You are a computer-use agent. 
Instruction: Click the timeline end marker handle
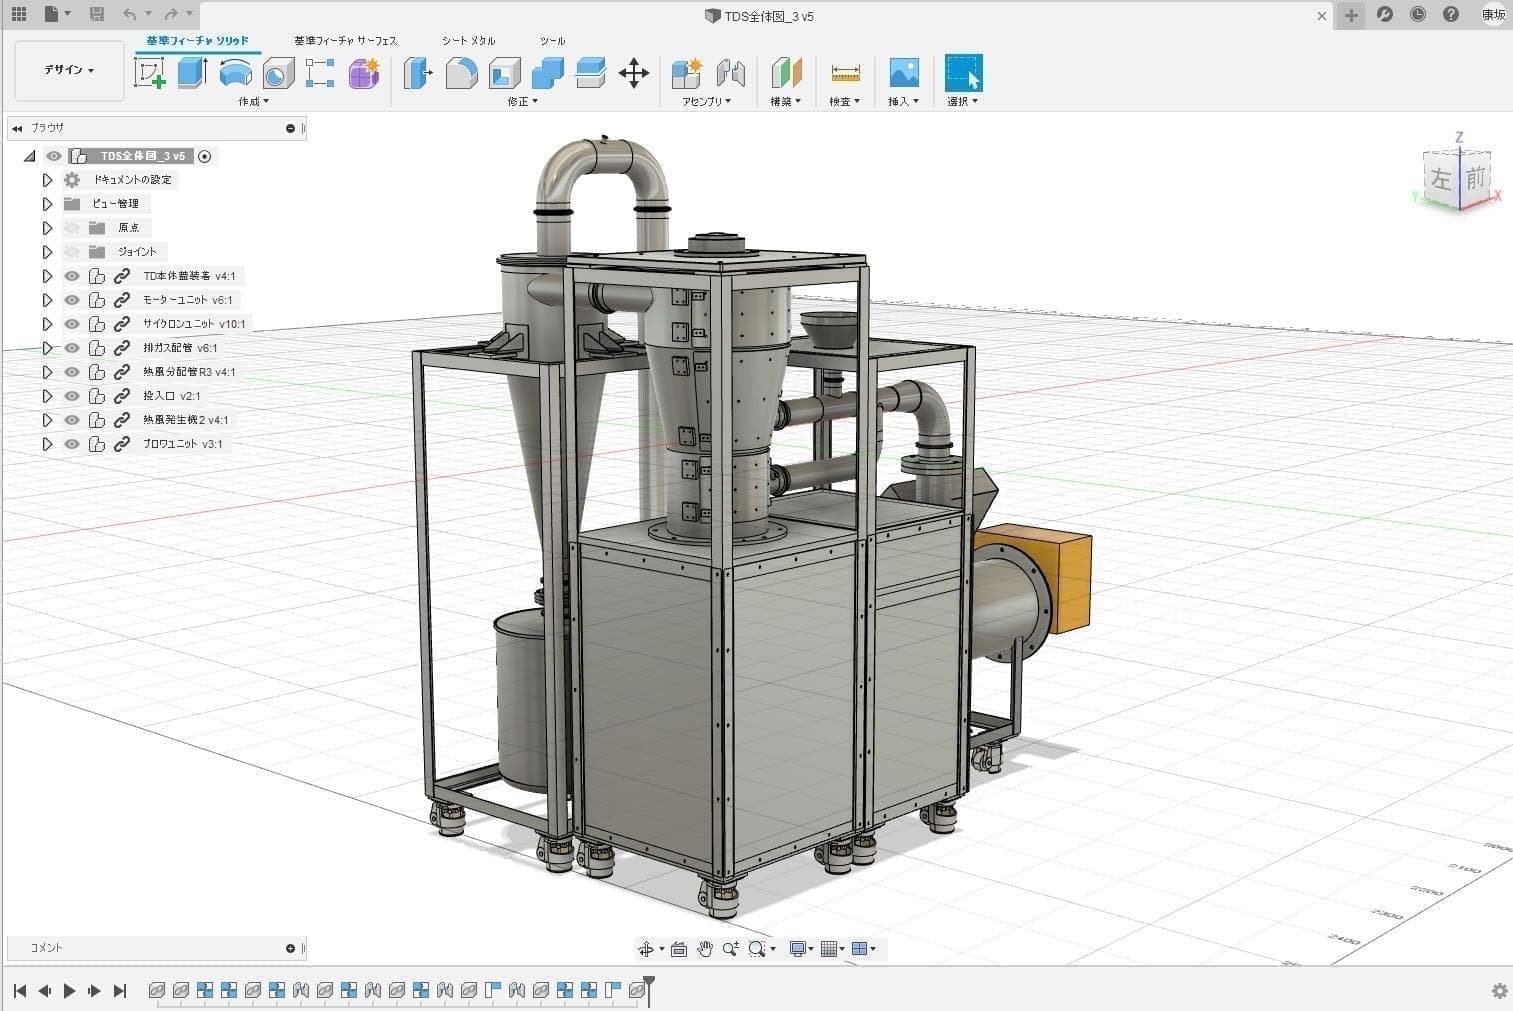(x=649, y=983)
